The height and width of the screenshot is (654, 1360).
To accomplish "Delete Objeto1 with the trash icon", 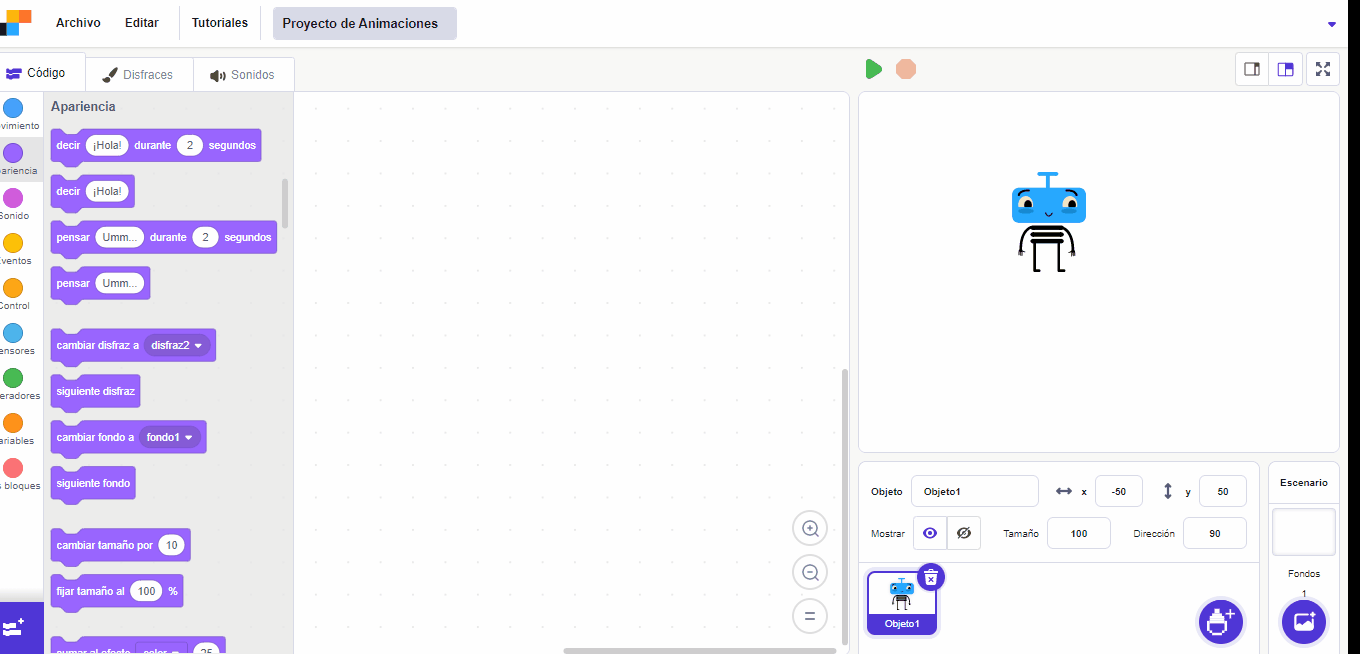I will pyautogui.click(x=931, y=577).
